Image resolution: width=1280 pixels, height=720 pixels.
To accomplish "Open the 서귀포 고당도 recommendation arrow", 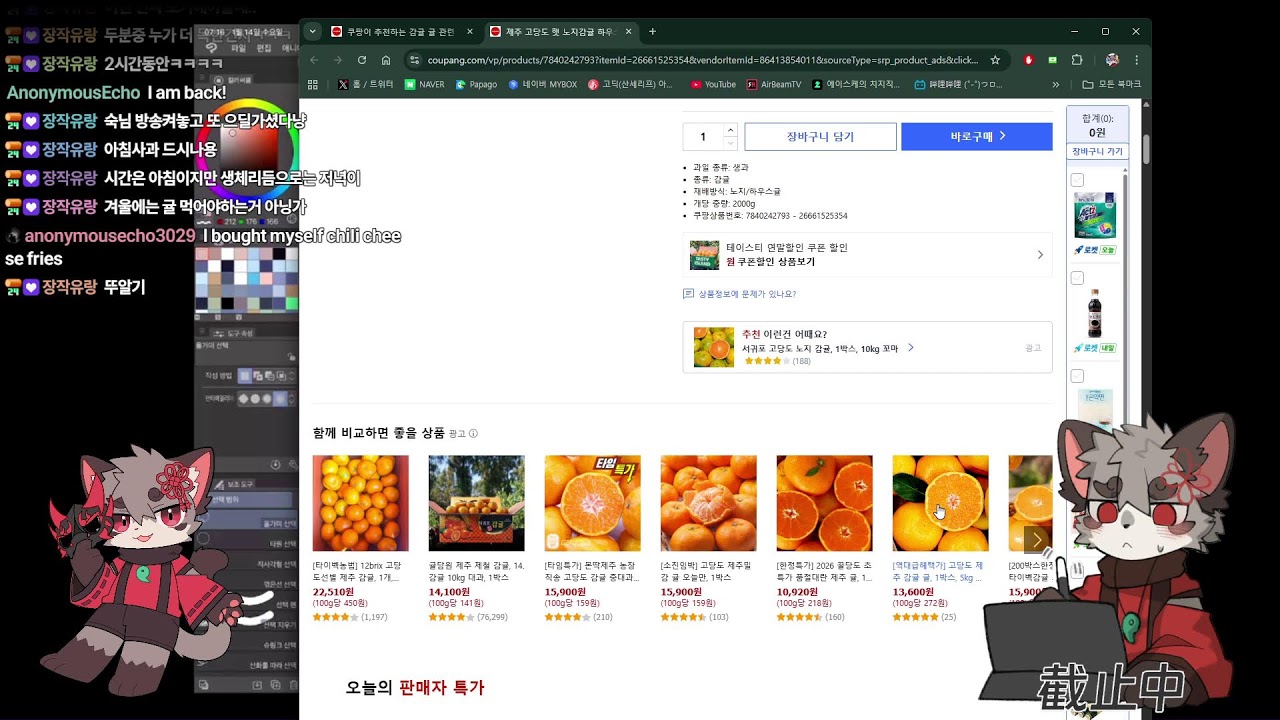I will tap(911, 348).
